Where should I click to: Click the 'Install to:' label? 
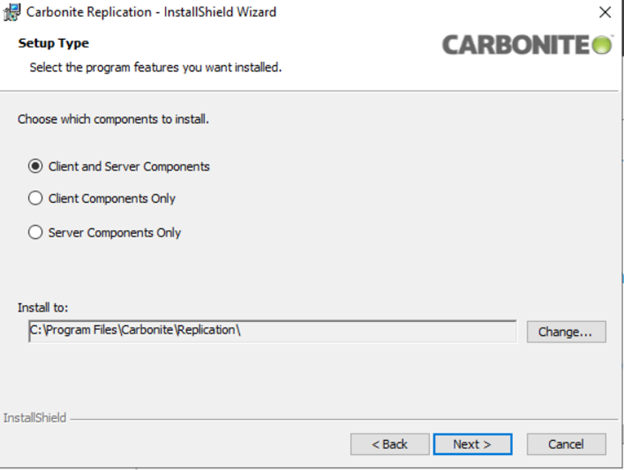pyautogui.click(x=42, y=307)
